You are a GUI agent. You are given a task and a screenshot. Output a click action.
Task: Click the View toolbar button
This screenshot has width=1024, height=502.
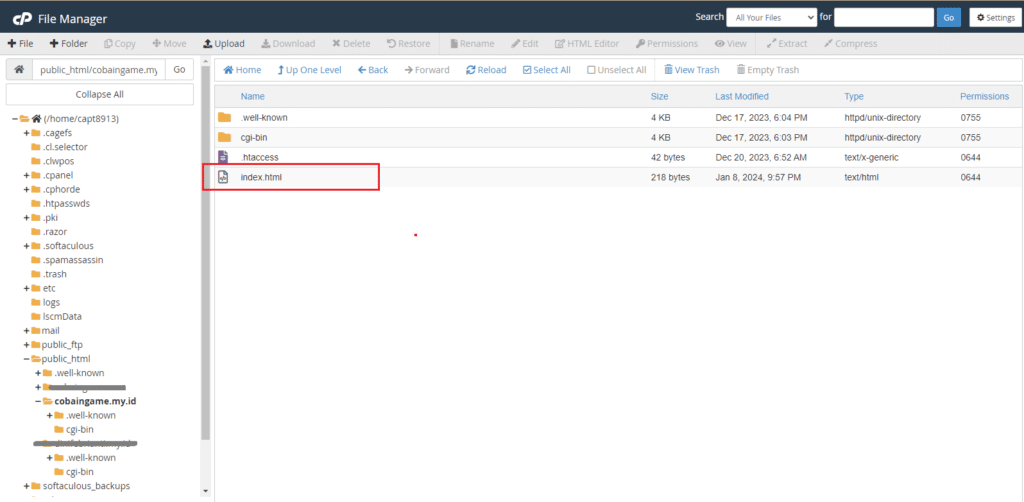[x=730, y=44]
